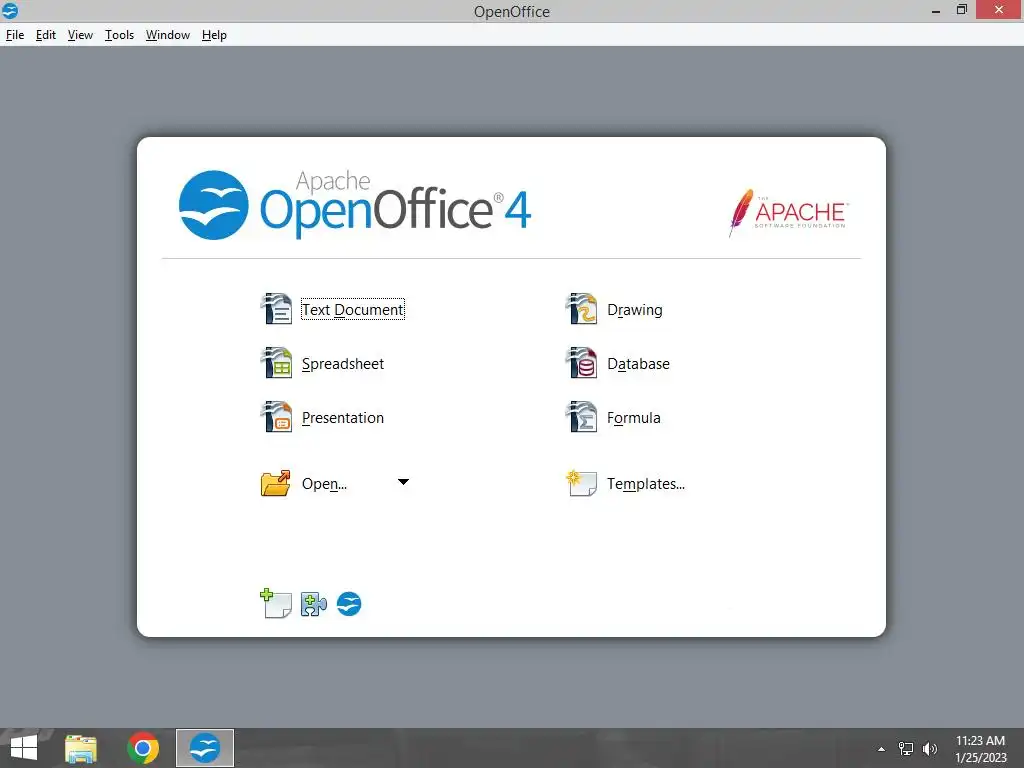This screenshot has width=1024, height=768.
Task: Click the Windows Start button
Action: coord(24,748)
